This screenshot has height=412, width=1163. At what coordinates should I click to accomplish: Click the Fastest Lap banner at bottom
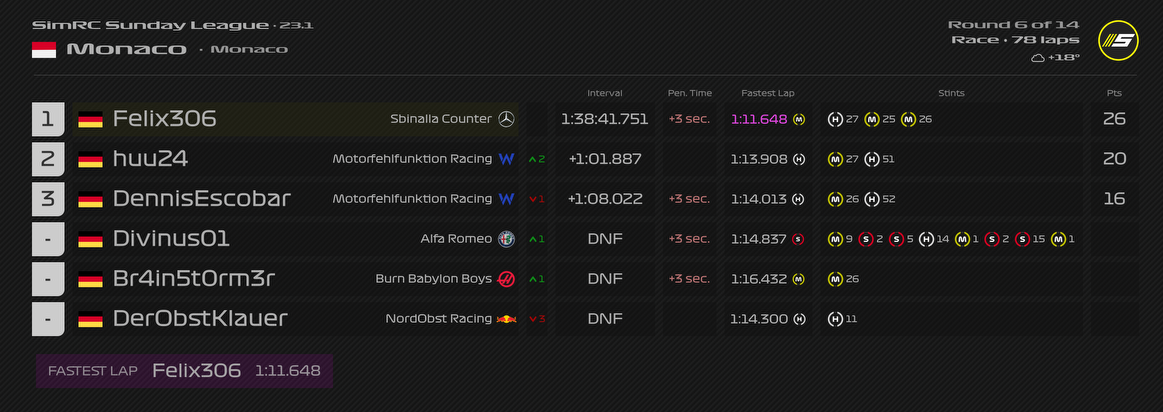coord(184,371)
